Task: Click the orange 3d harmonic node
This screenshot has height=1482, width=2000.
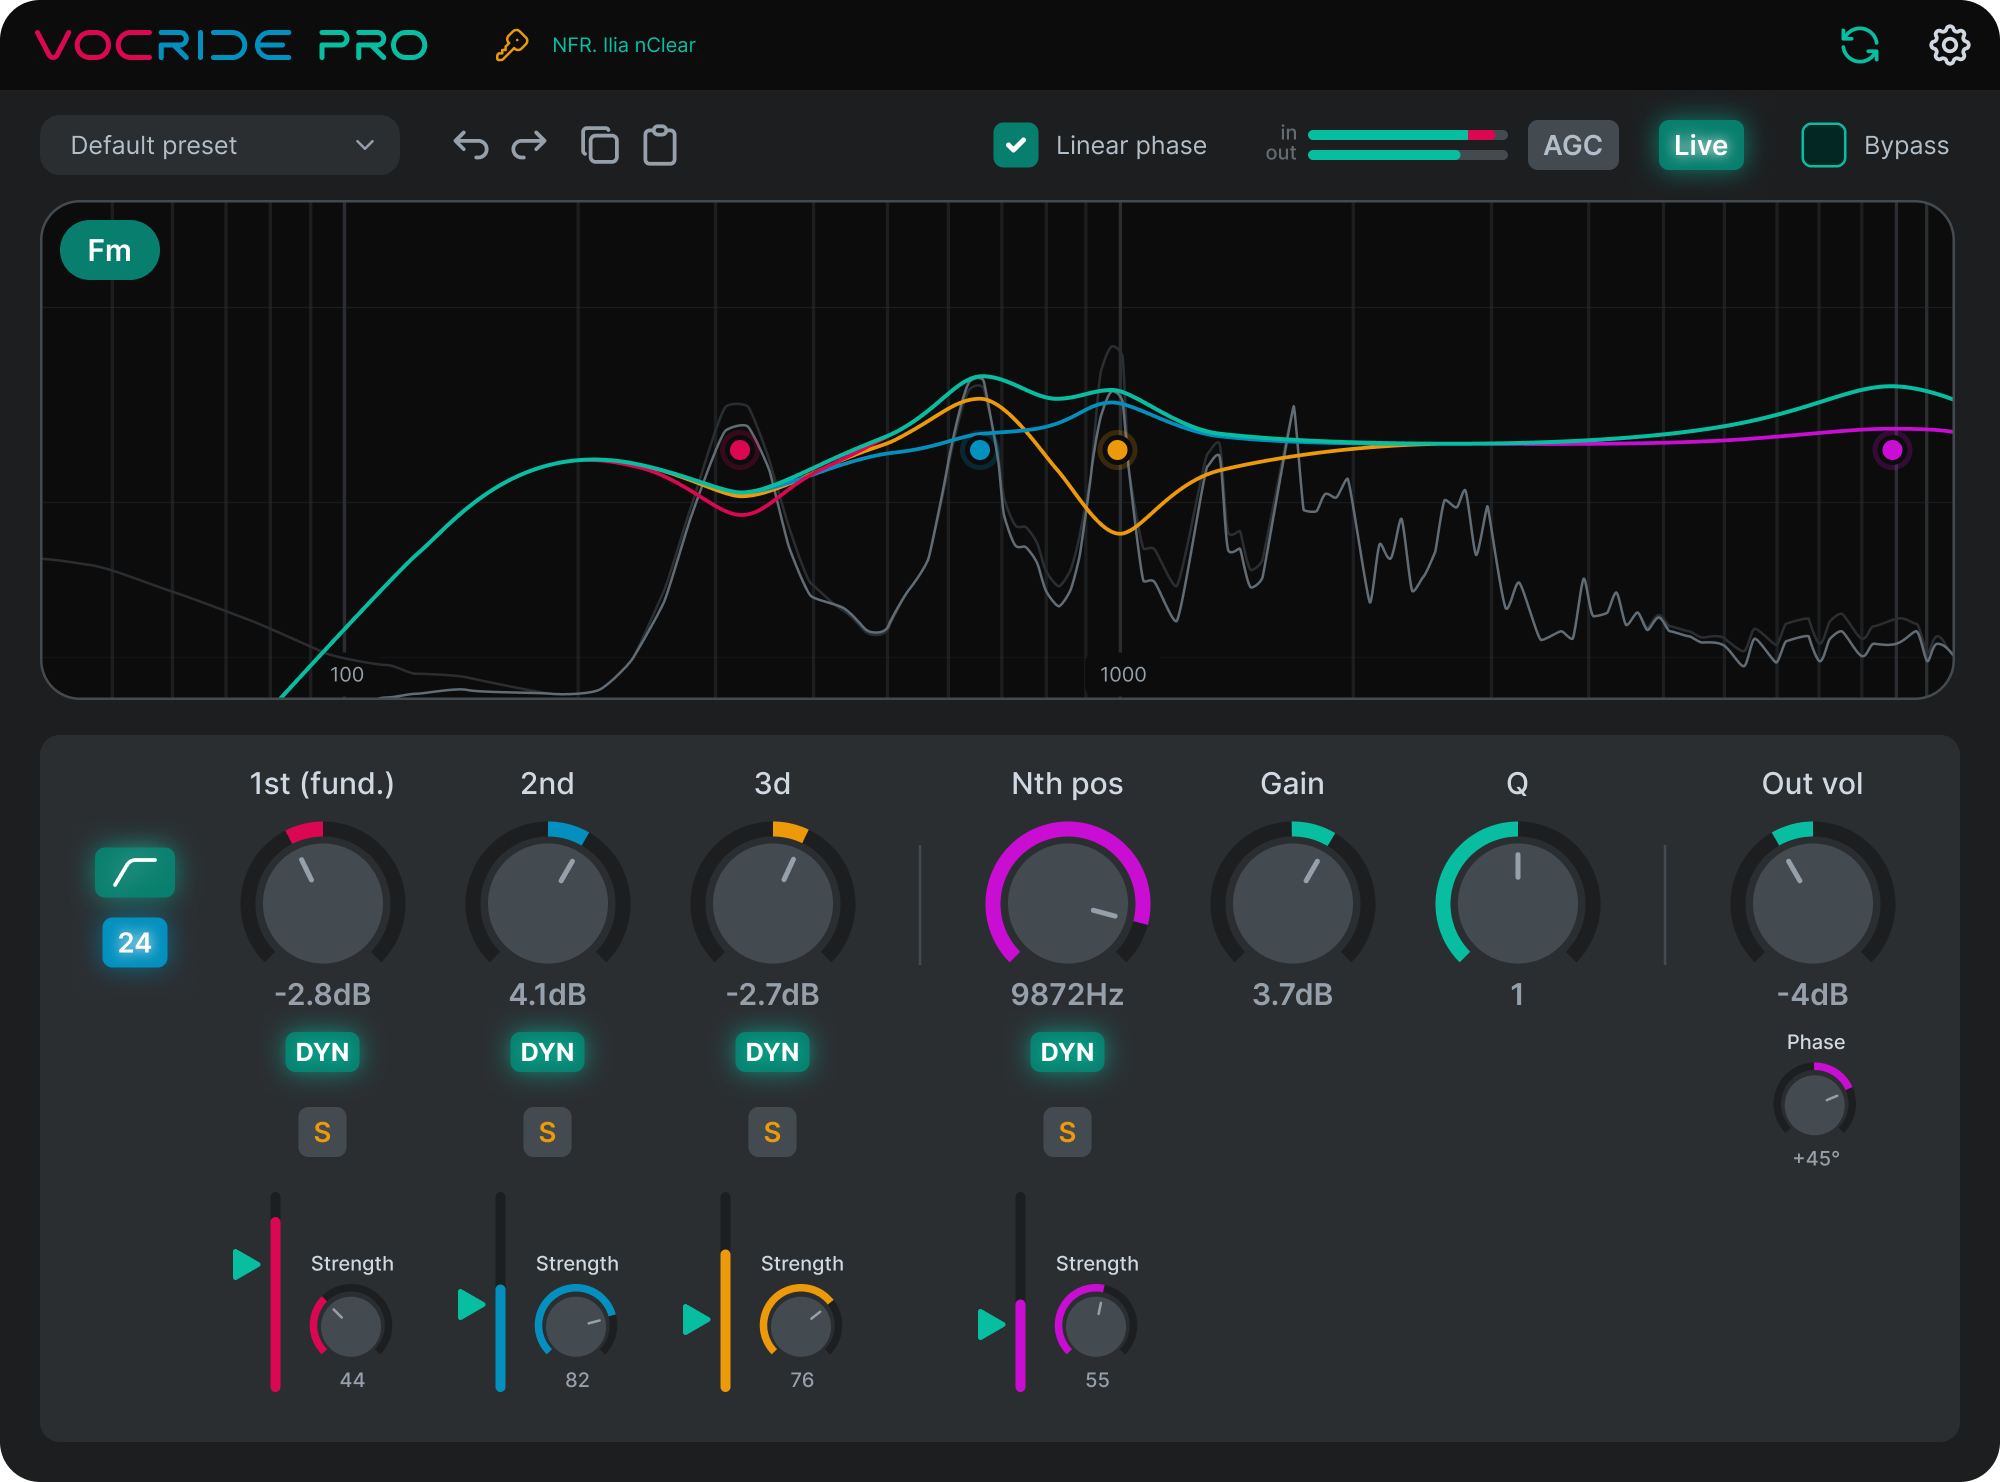Action: click(x=1117, y=450)
